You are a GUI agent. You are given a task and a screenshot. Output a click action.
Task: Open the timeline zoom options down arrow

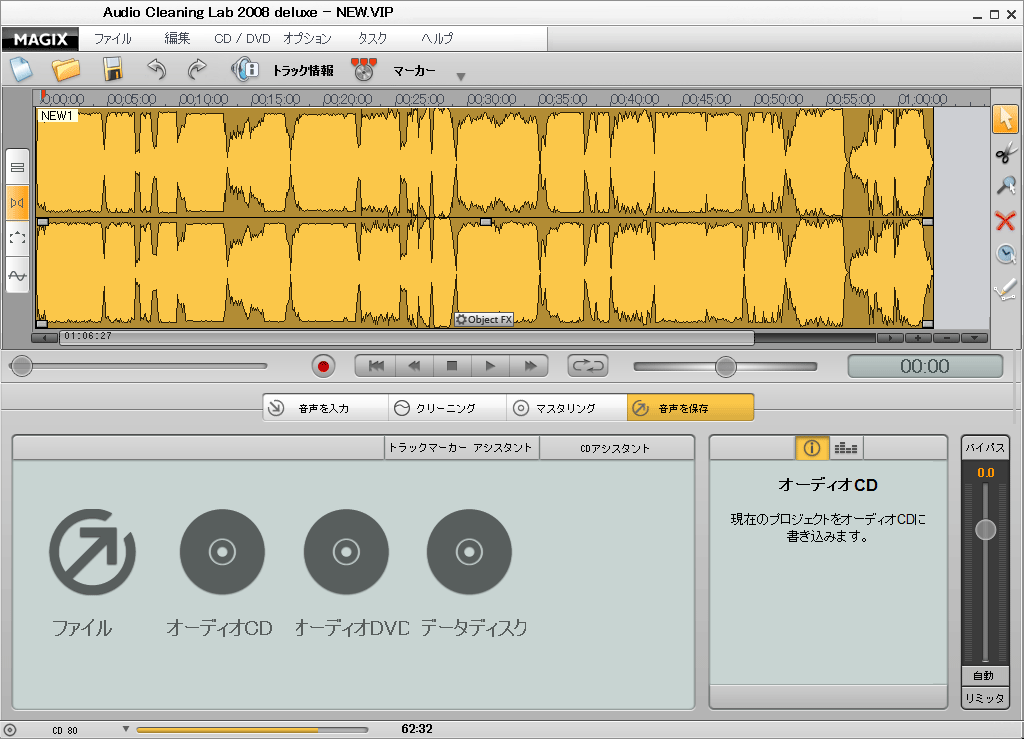pos(974,338)
